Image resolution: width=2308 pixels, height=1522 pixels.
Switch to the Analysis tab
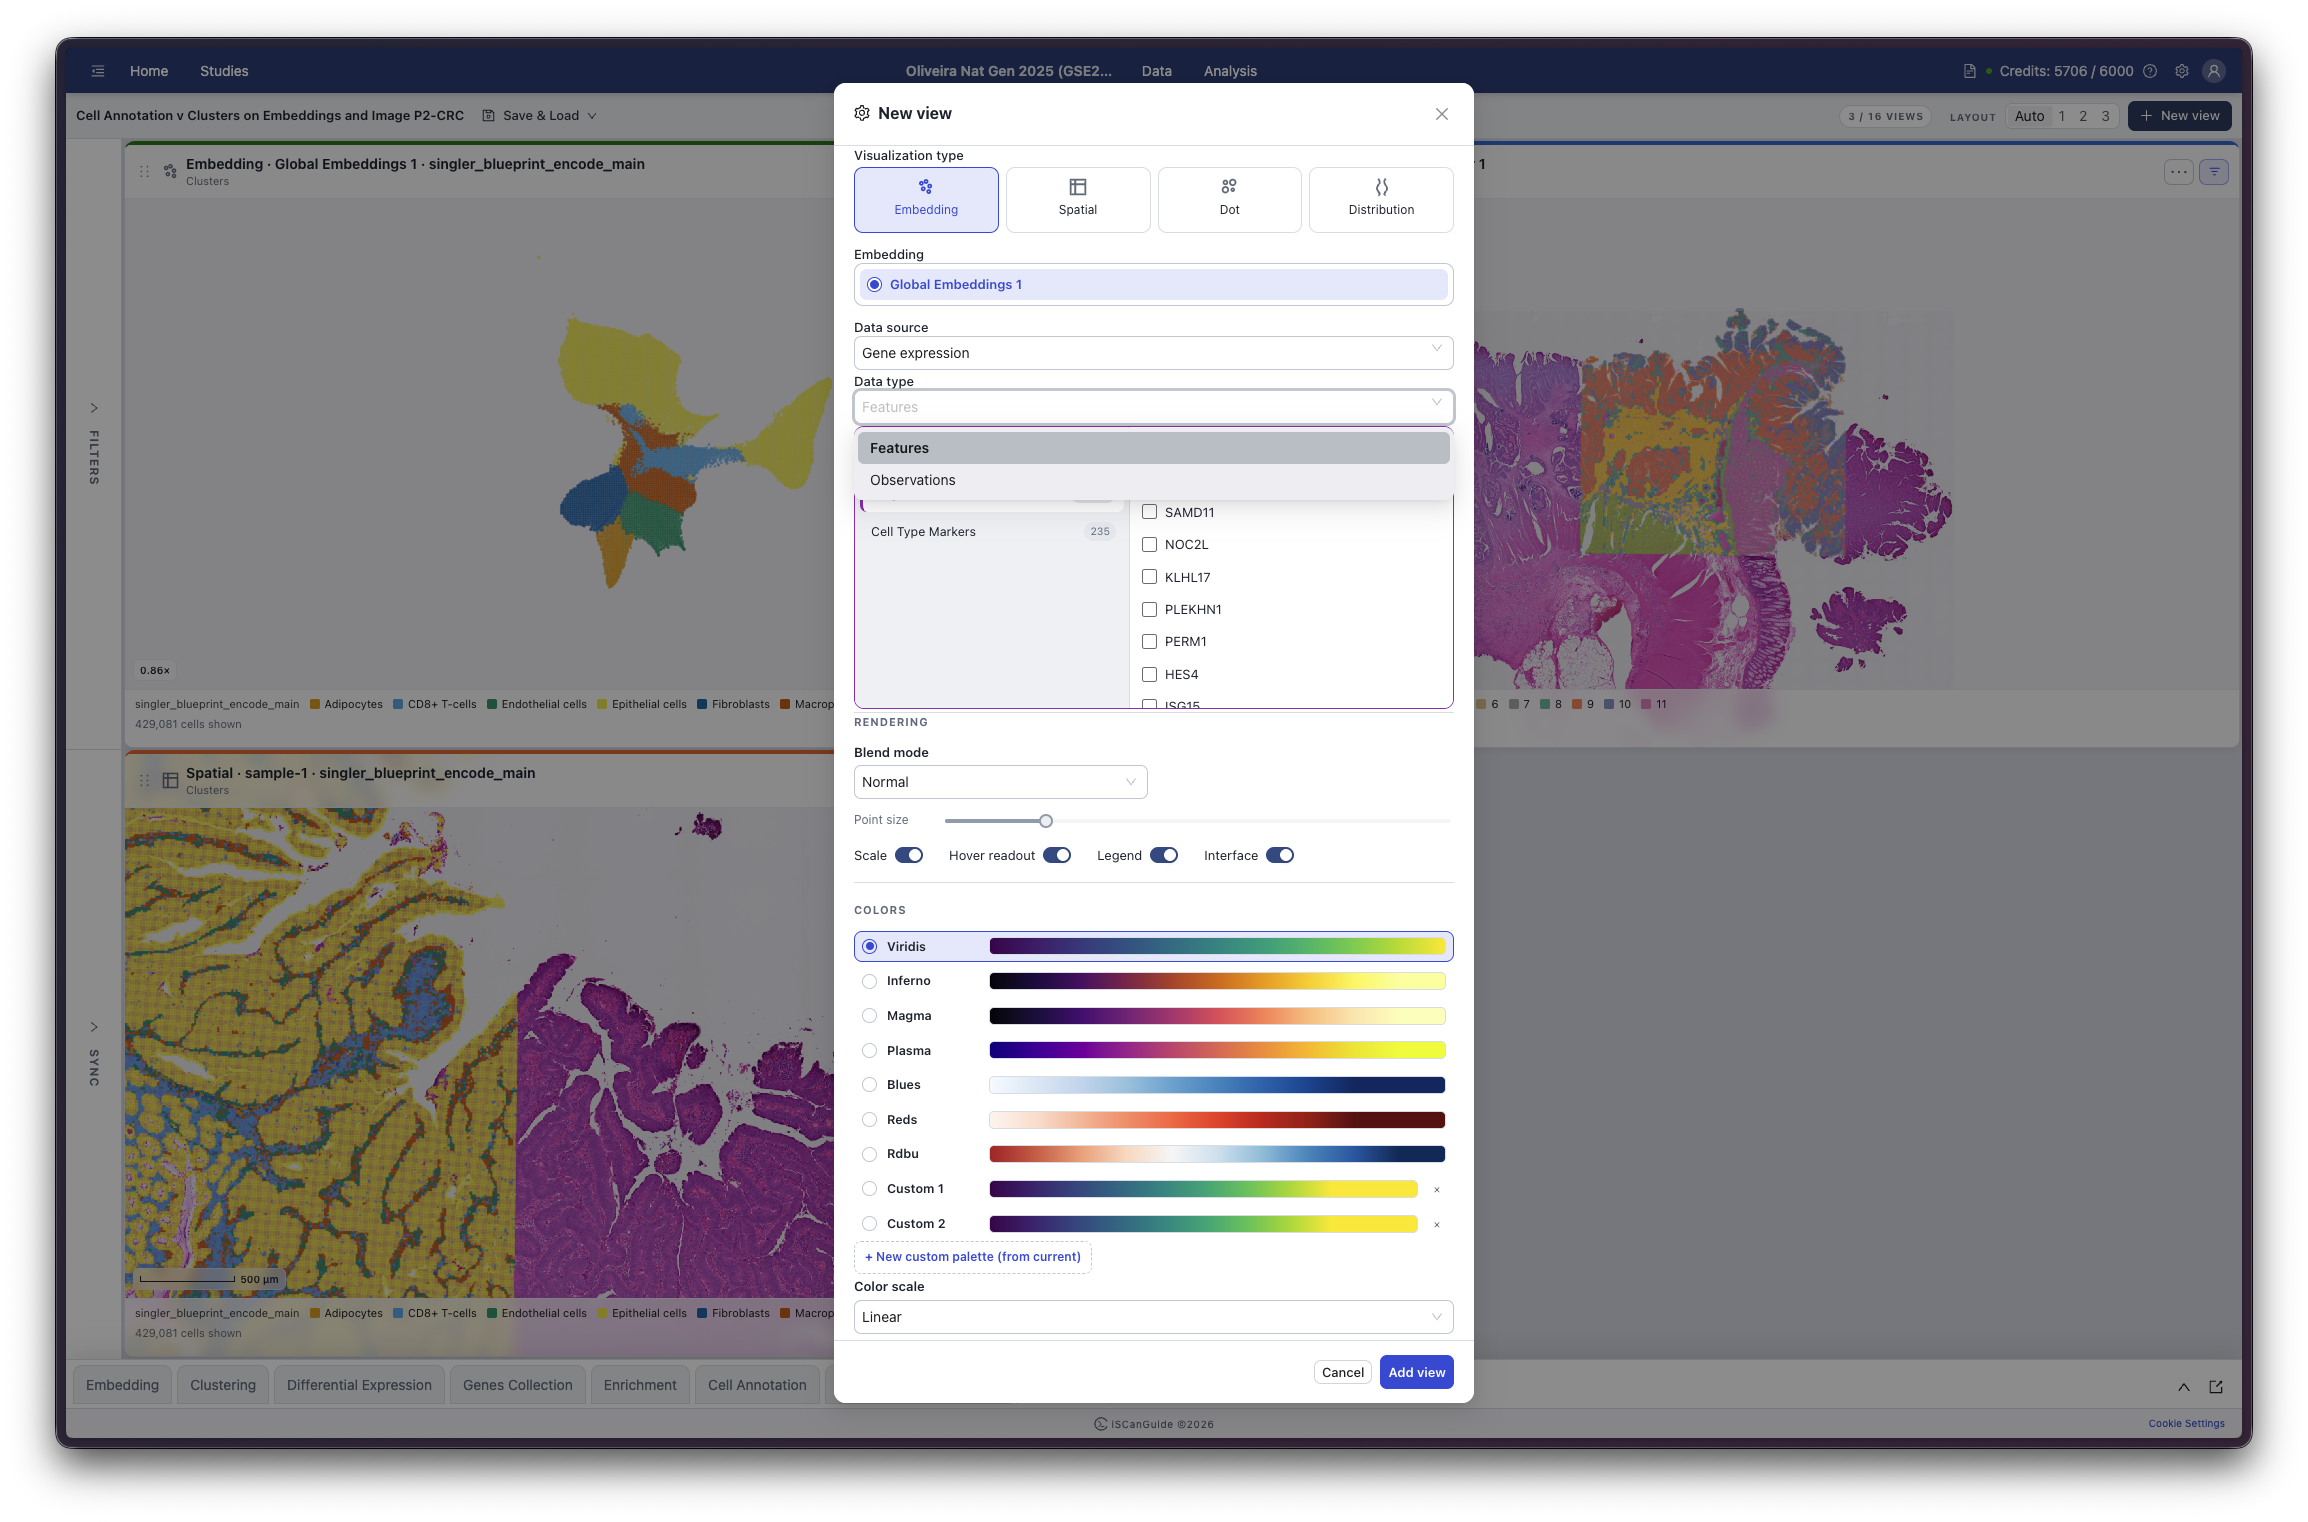tap(1230, 71)
